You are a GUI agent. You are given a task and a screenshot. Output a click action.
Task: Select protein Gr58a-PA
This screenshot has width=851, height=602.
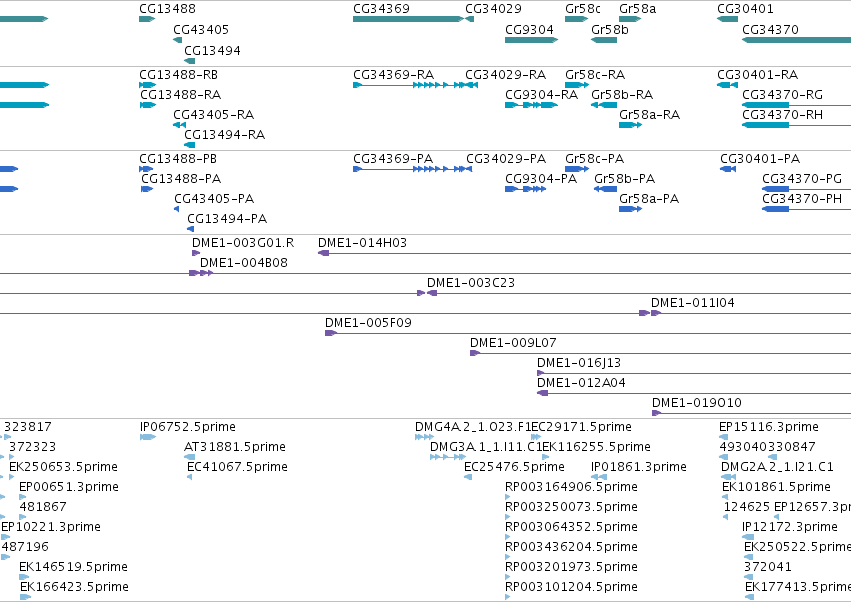pos(649,199)
